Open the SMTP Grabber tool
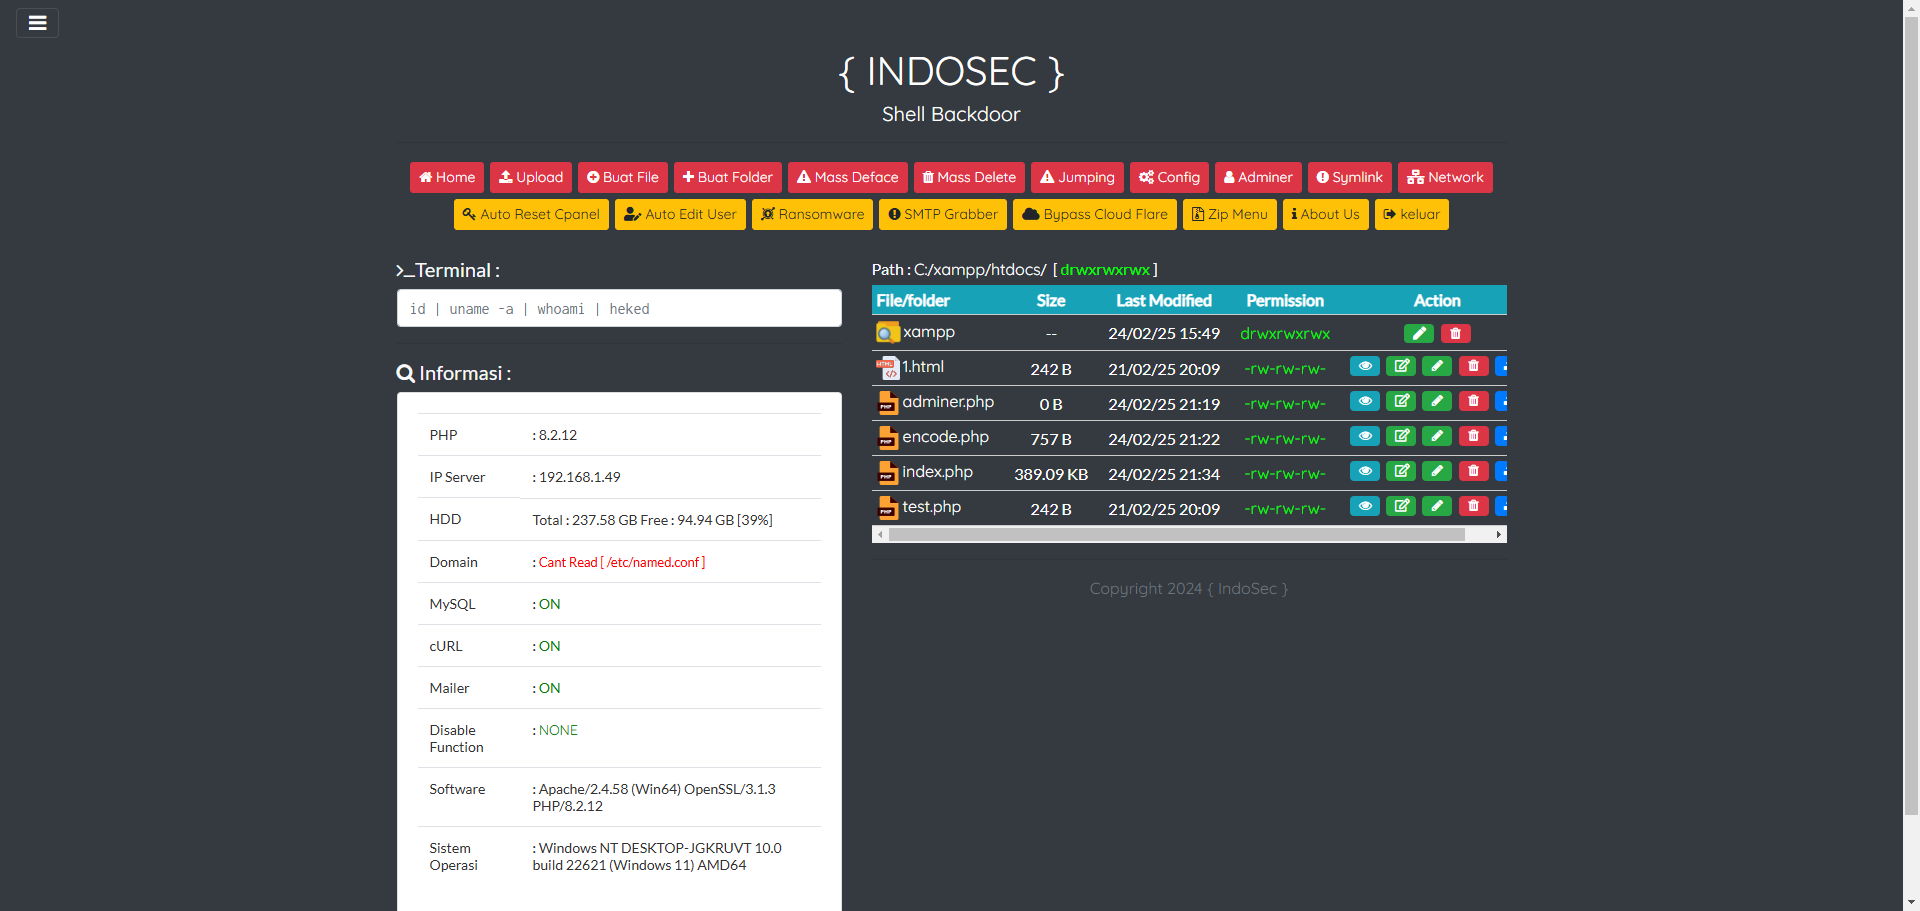1920x911 pixels. (942, 214)
